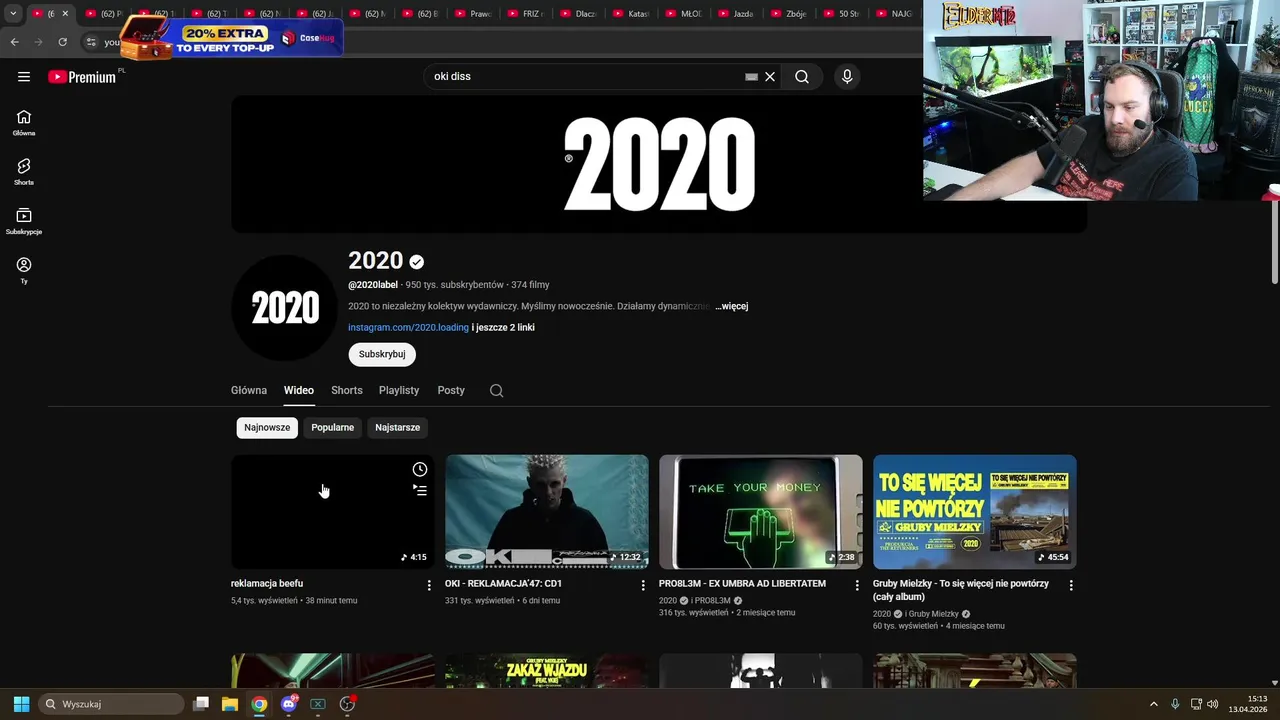Open OBS Studio from the taskbar
Image resolution: width=1280 pixels, height=720 pixels.
coord(347,704)
